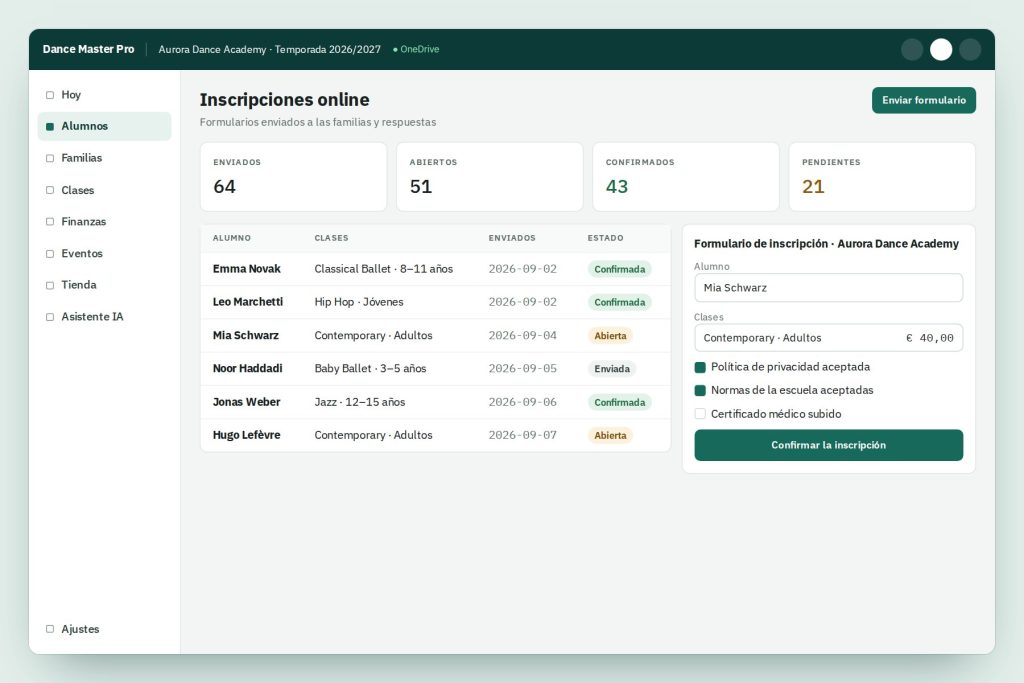Click the Clases field Contemporary · Adultos
1024x683 pixels.
click(828, 338)
